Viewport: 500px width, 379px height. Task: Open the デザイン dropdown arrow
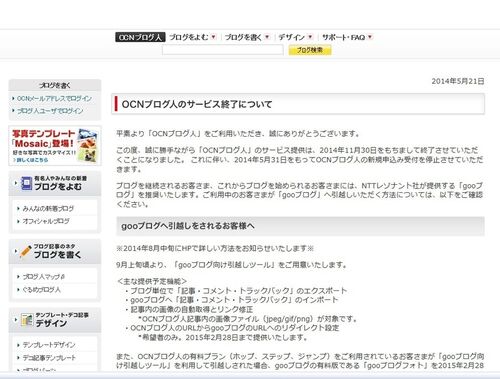coord(310,37)
